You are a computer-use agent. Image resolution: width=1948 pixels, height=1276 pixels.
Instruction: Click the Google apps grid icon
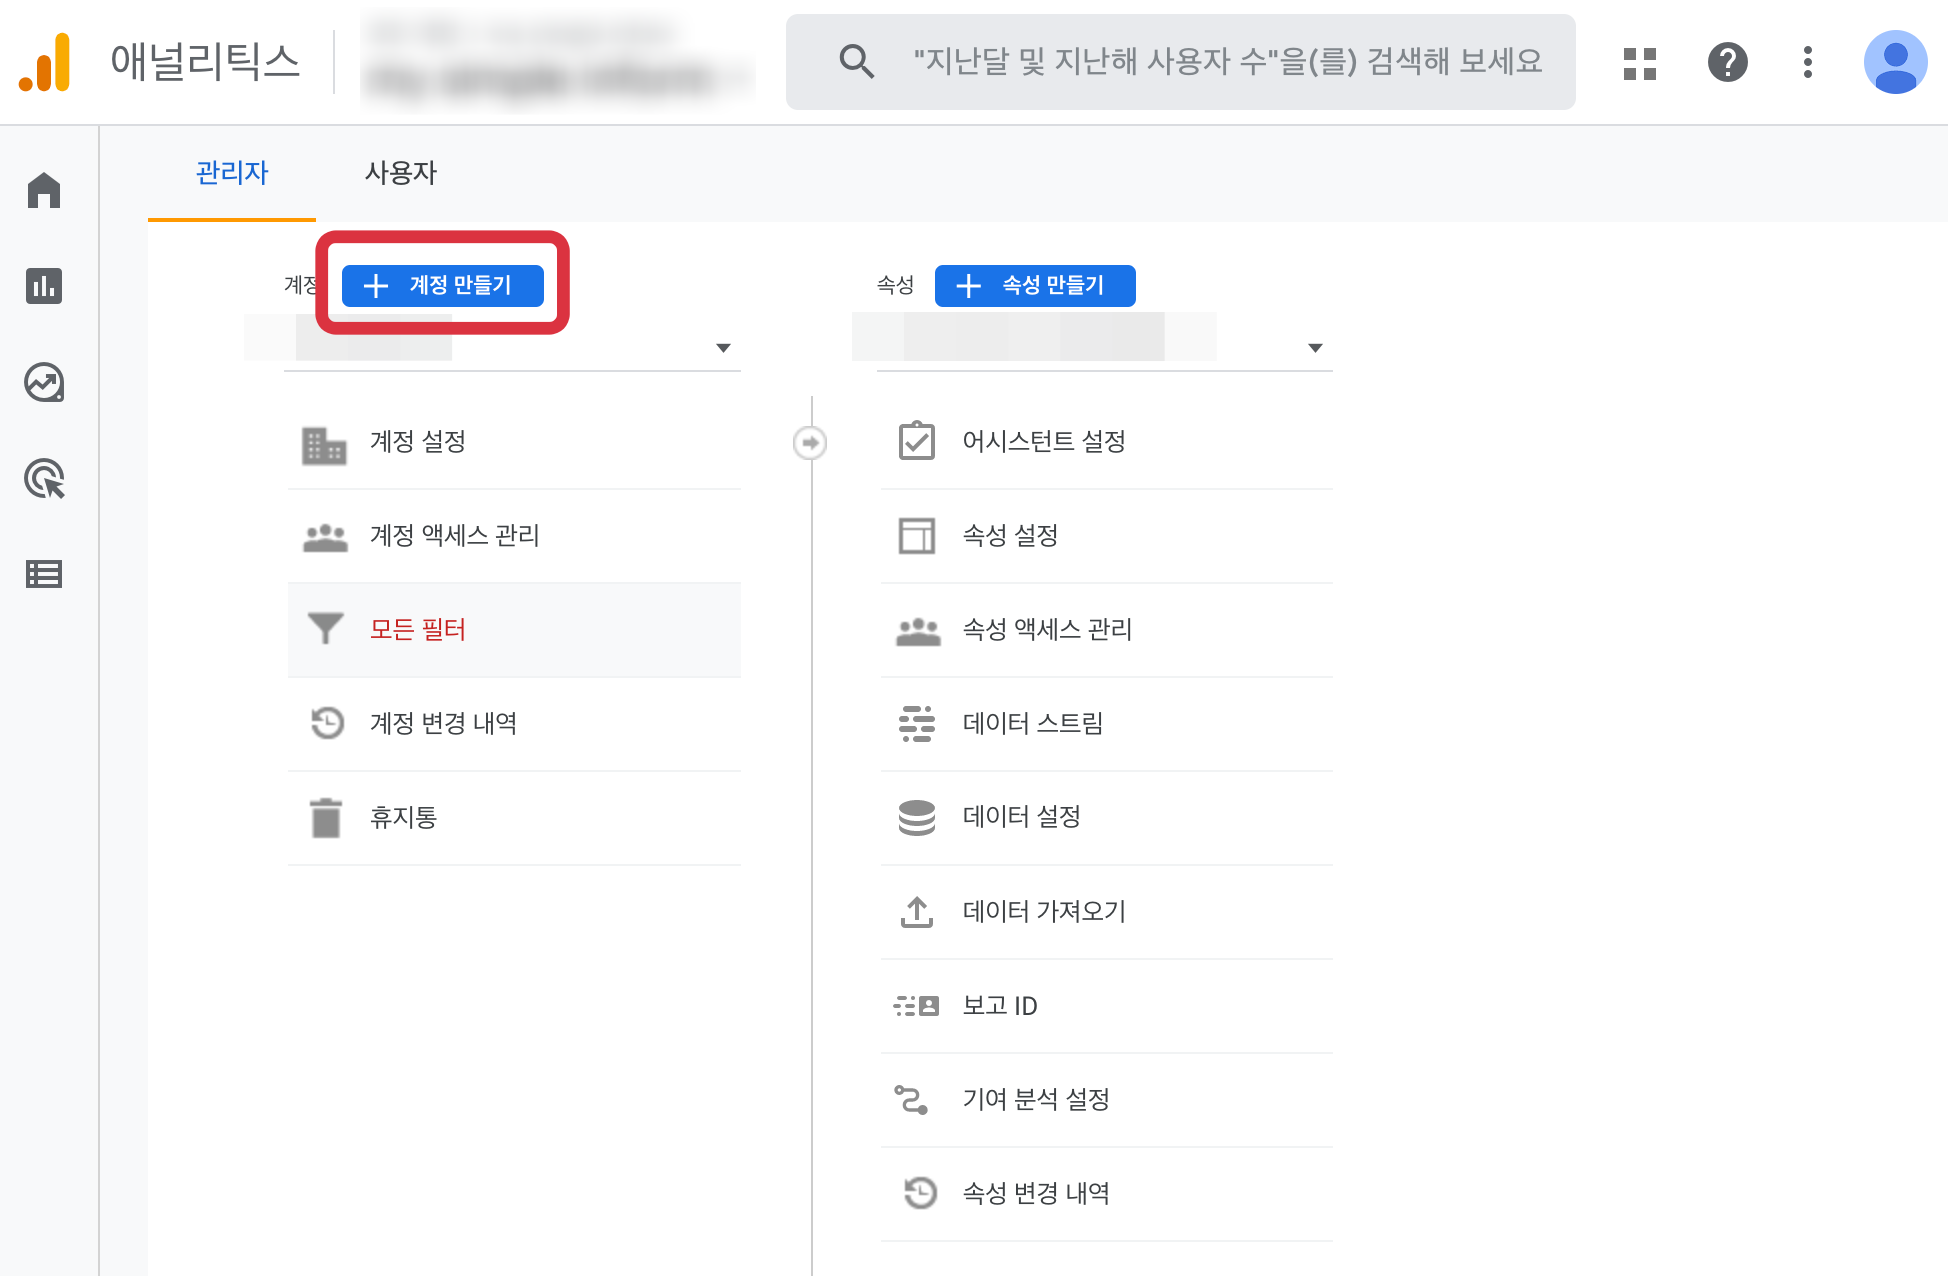(x=1640, y=63)
